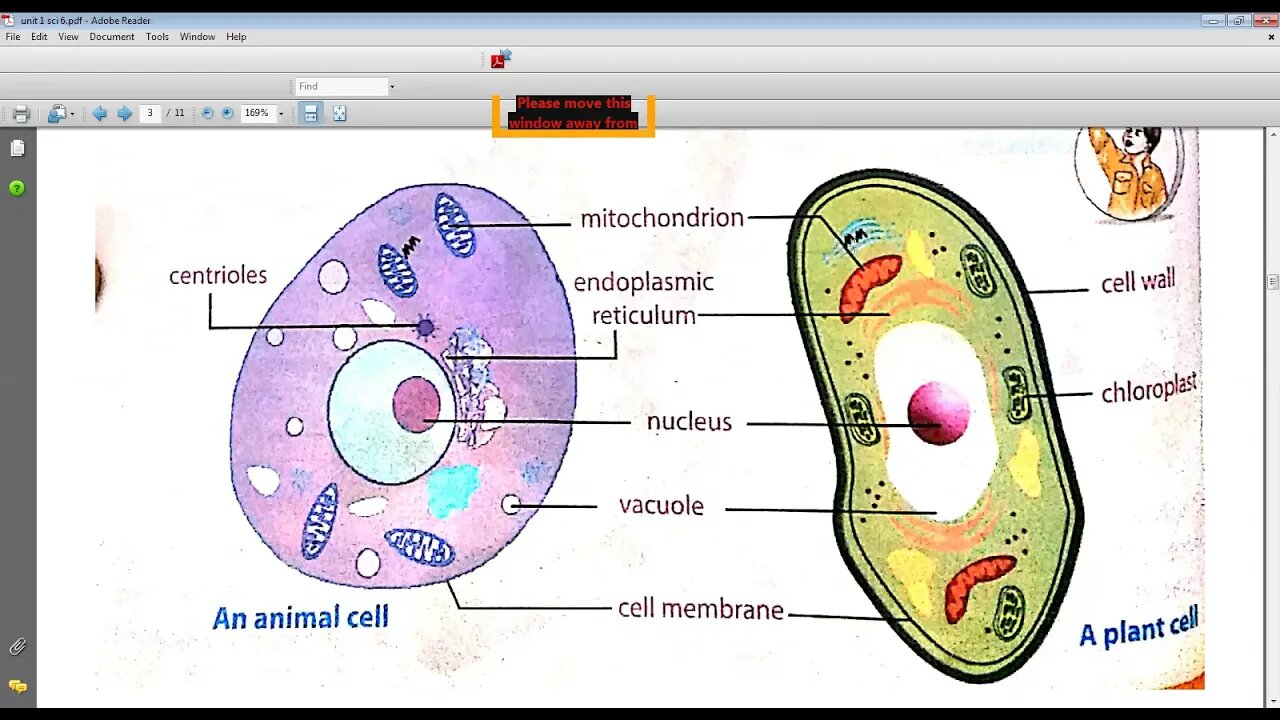The height and width of the screenshot is (720, 1280).
Task: Select the 169% zoom value field
Action: [257, 113]
